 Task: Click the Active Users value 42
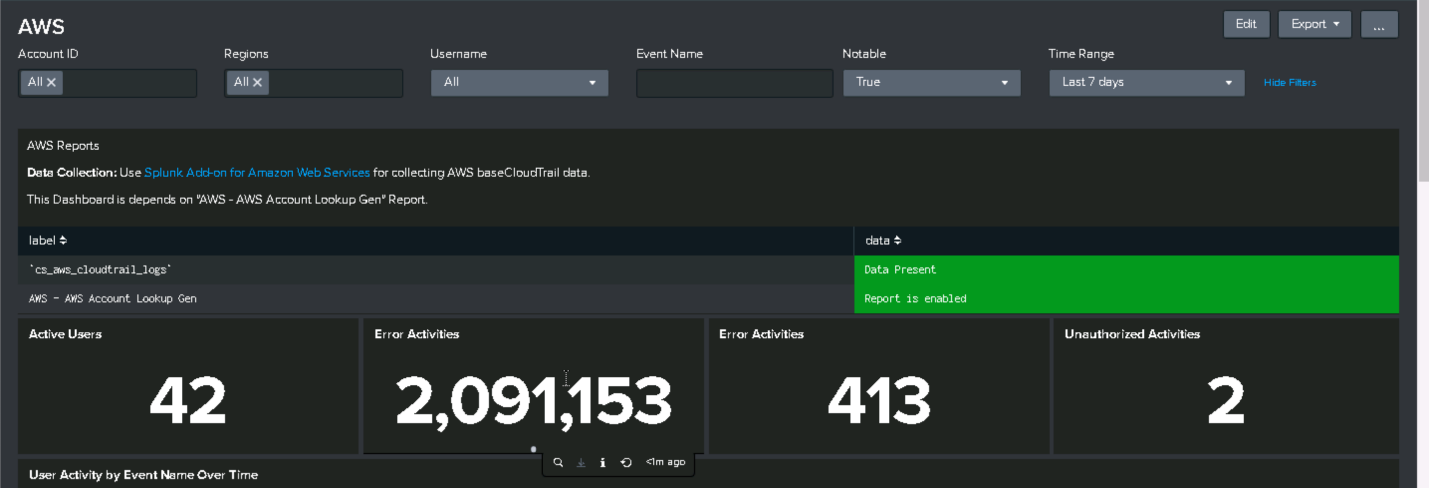coord(188,401)
